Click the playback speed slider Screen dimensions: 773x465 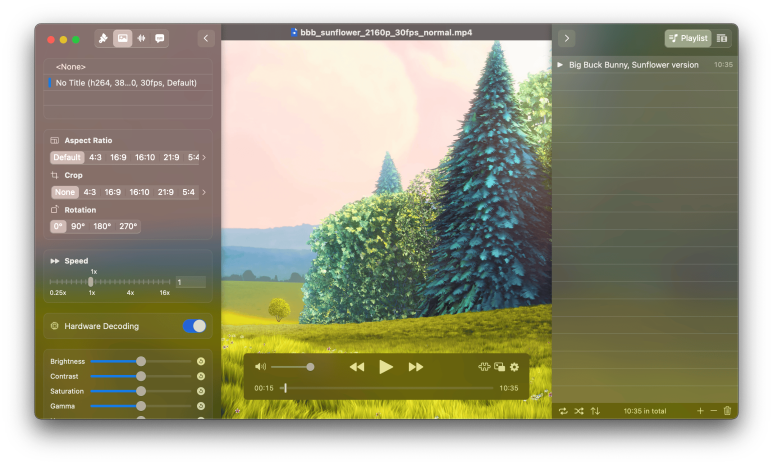click(x=110, y=282)
